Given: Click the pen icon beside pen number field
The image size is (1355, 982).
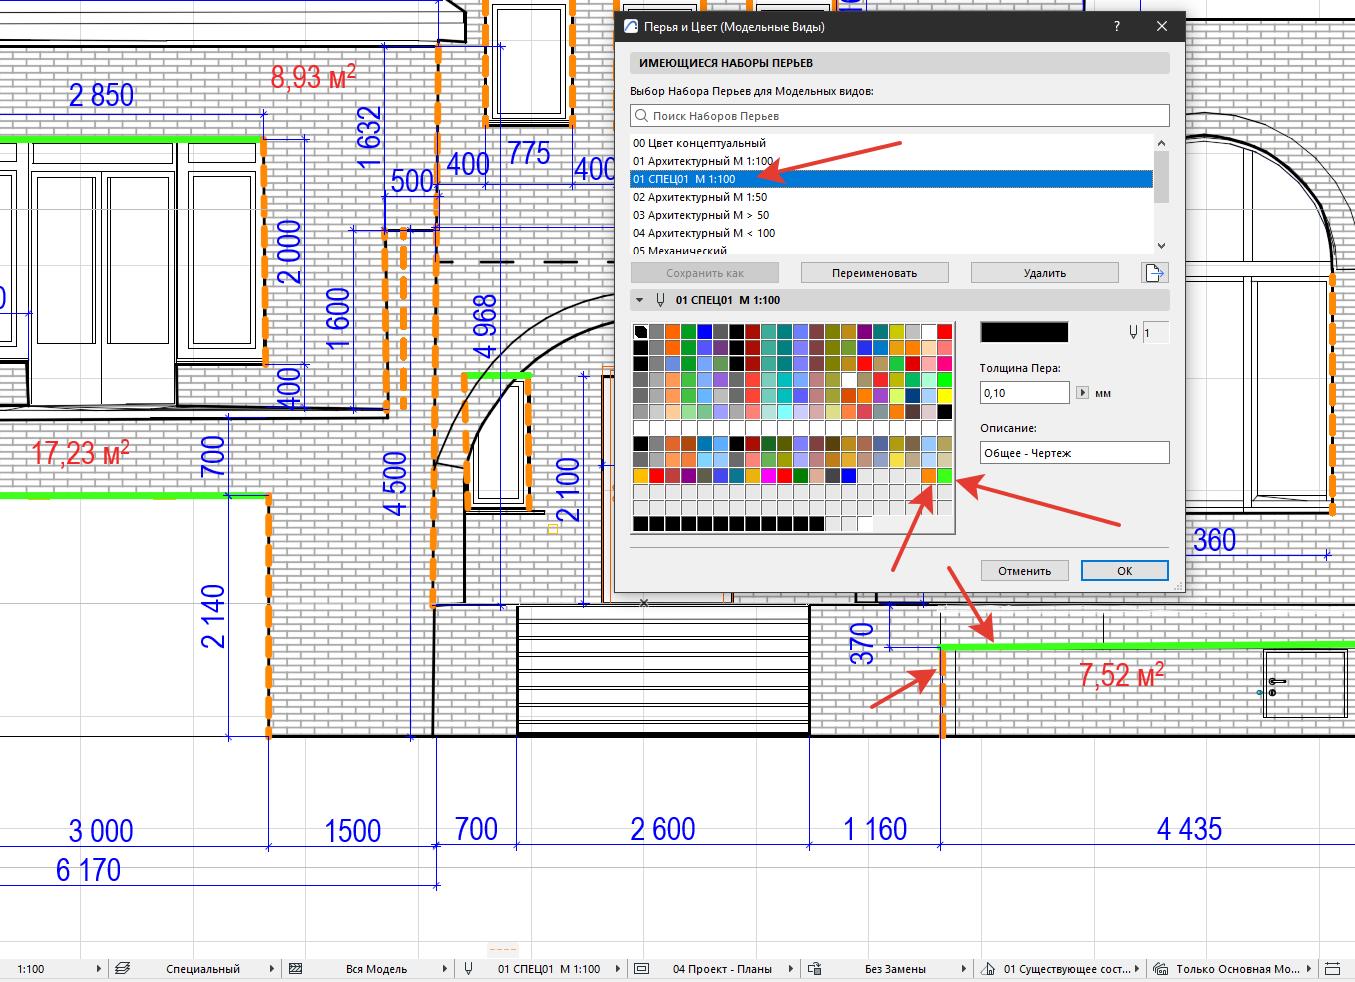Looking at the screenshot, I should click(x=1132, y=332).
